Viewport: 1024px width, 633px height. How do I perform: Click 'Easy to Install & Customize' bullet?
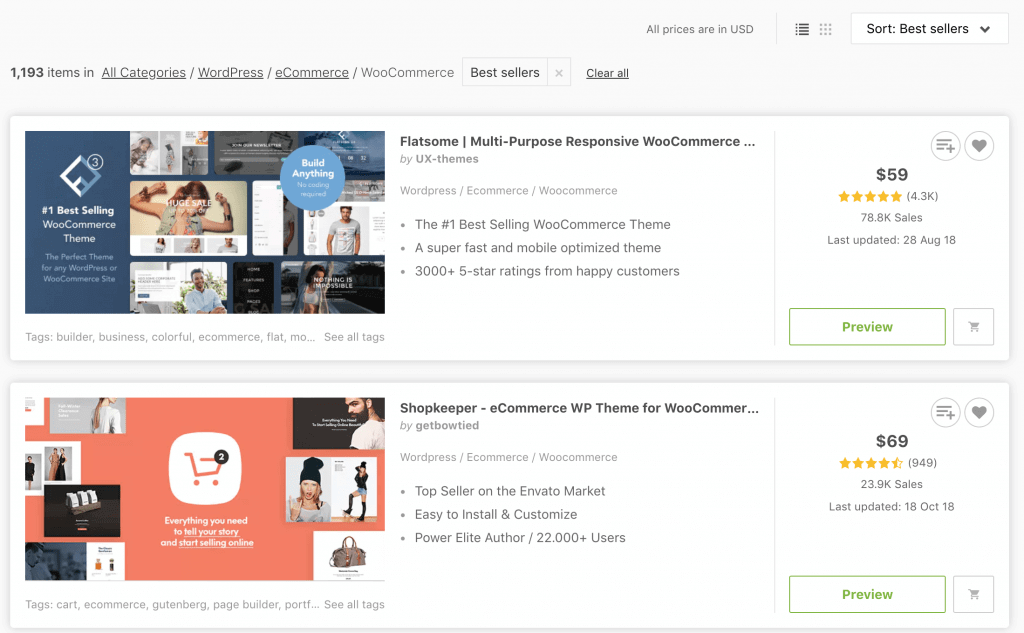(x=496, y=514)
